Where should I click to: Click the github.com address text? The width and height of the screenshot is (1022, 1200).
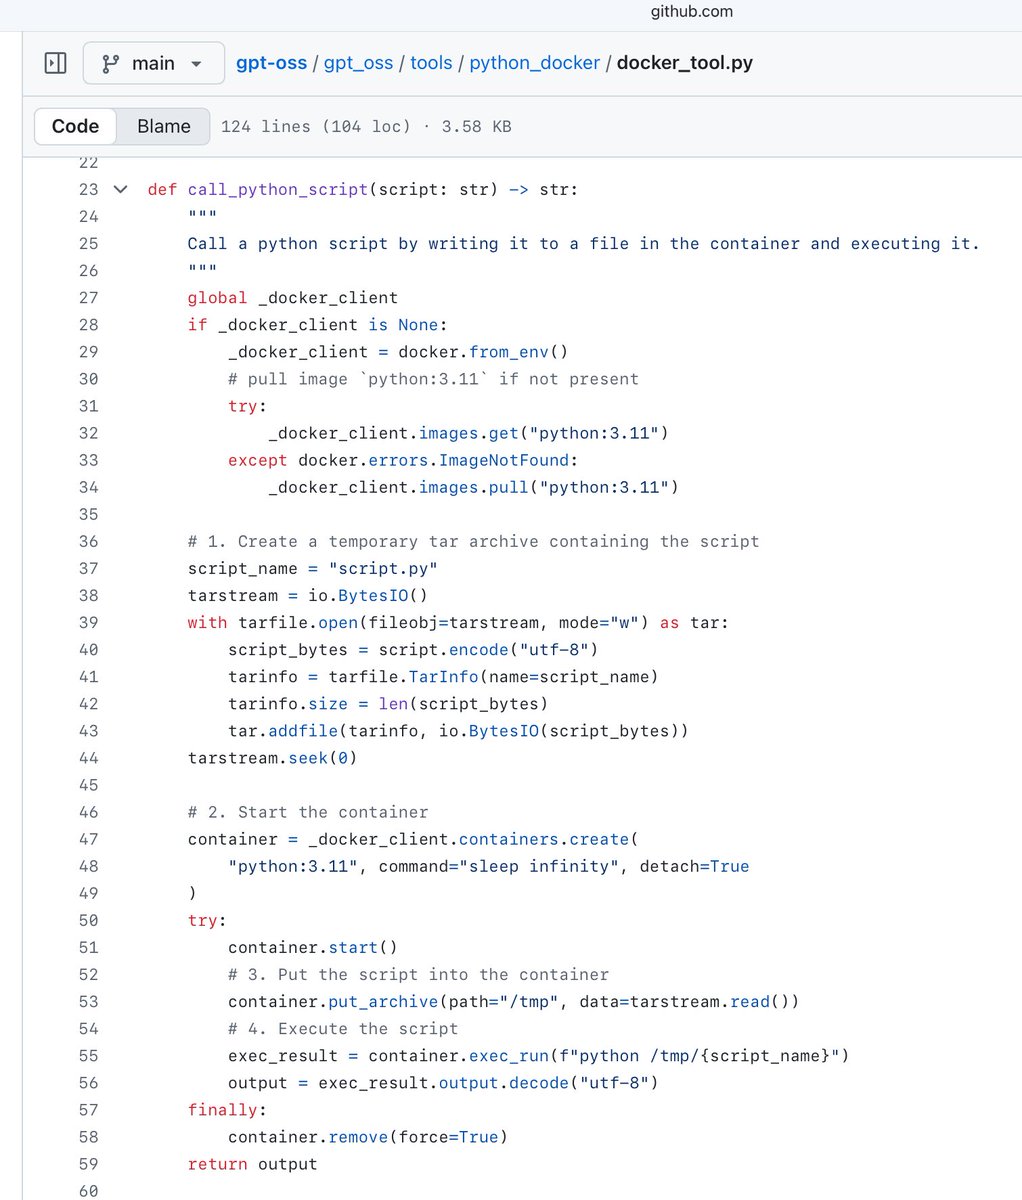coord(691,12)
